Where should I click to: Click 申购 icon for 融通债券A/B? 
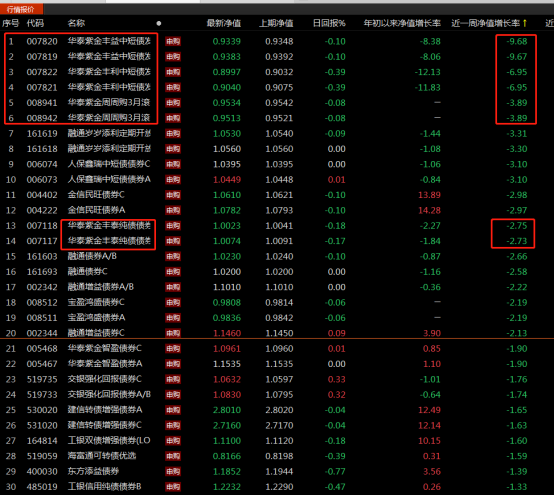coord(173,257)
